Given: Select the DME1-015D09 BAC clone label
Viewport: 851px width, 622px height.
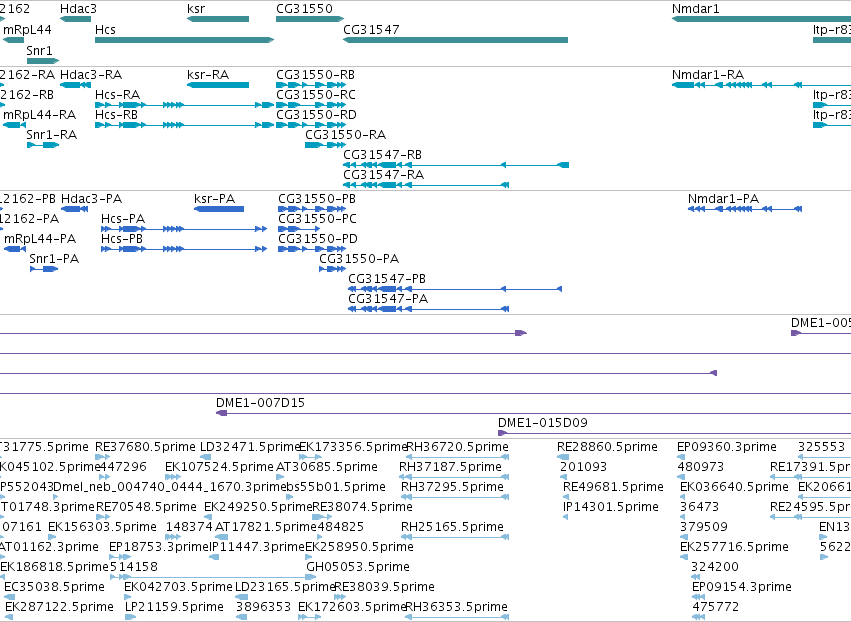Looking at the screenshot, I should [x=543, y=423].
